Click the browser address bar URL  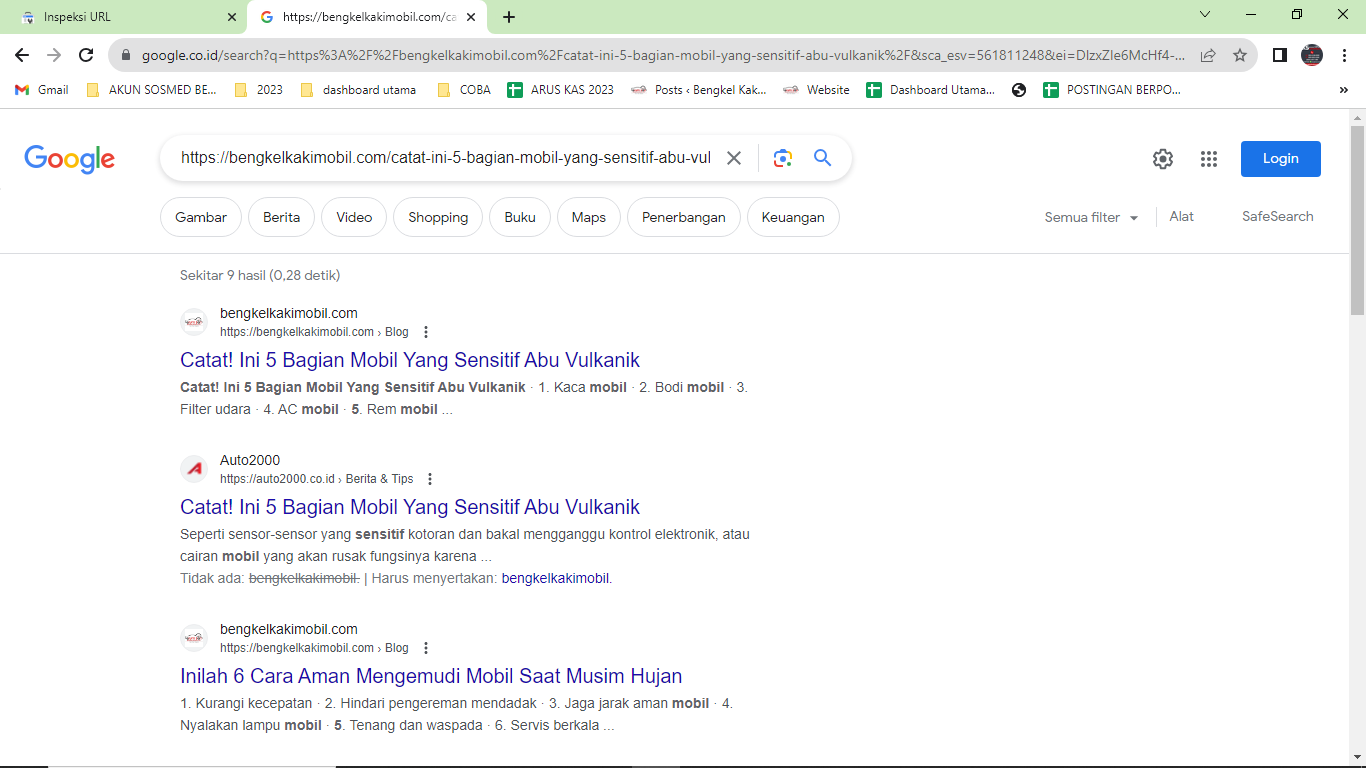coord(664,56)
